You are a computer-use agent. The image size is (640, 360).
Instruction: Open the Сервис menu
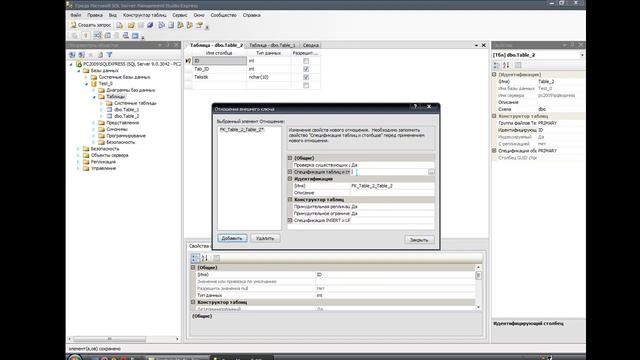pyautogui.click(x=180, y=15)
